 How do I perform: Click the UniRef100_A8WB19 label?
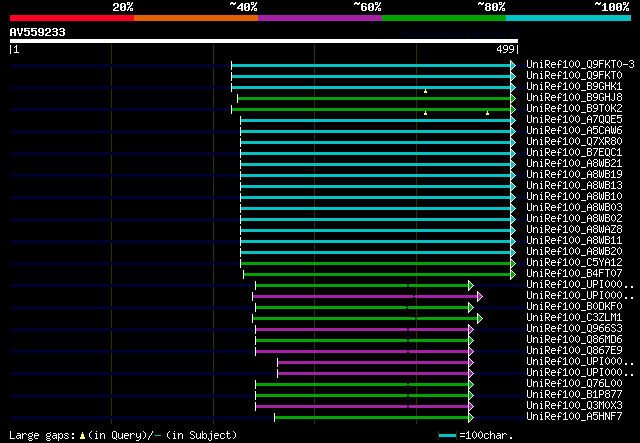pyautogui.click(x=574, y=175)
